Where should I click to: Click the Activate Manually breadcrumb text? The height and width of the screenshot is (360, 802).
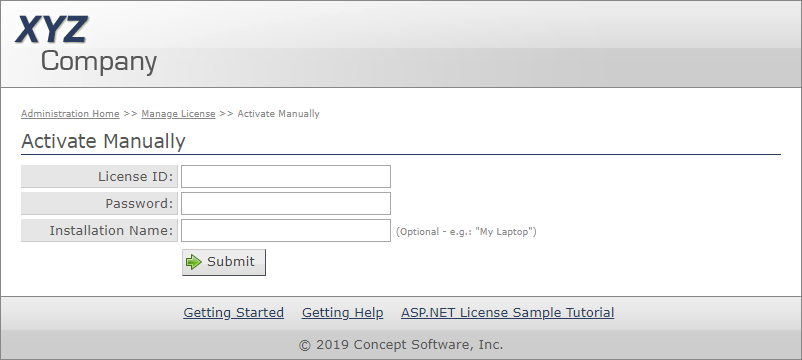(x=279, y=114)
